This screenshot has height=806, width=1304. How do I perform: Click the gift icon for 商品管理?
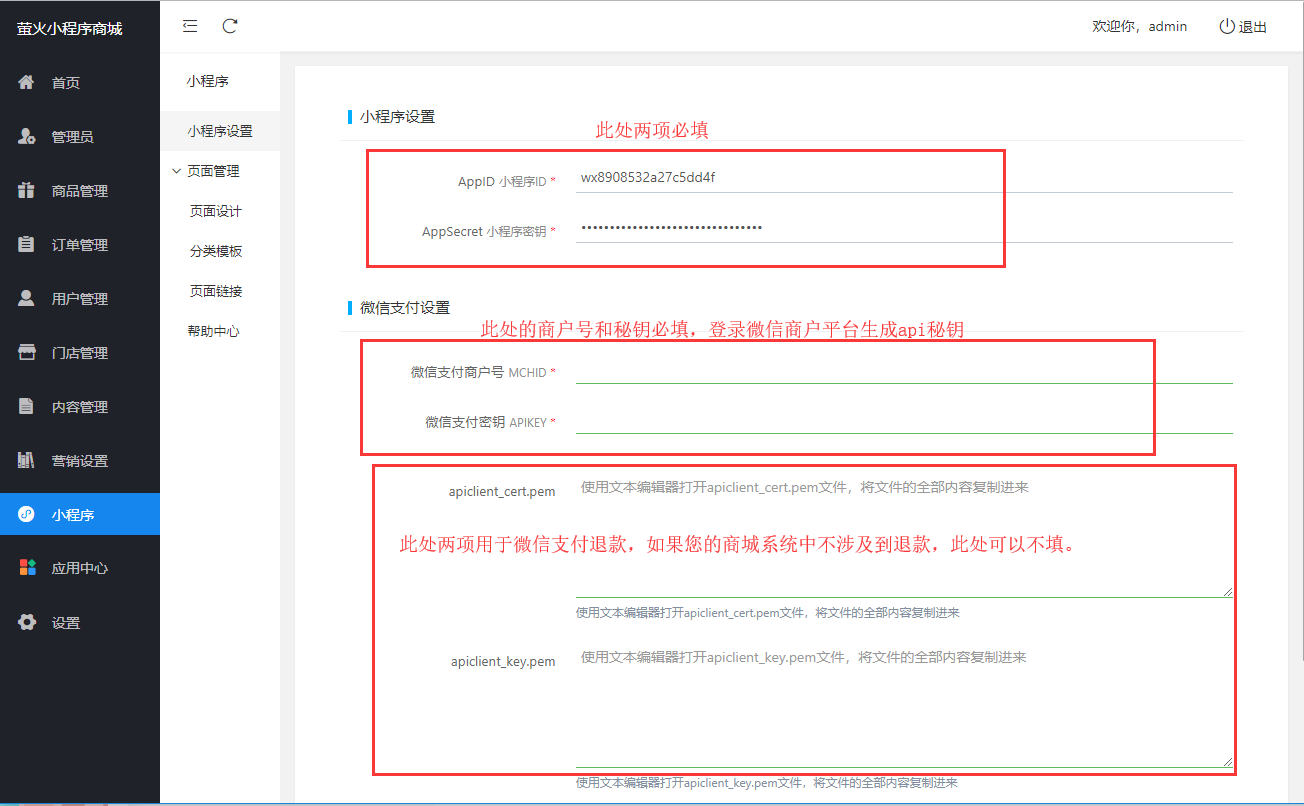point(27,190)
